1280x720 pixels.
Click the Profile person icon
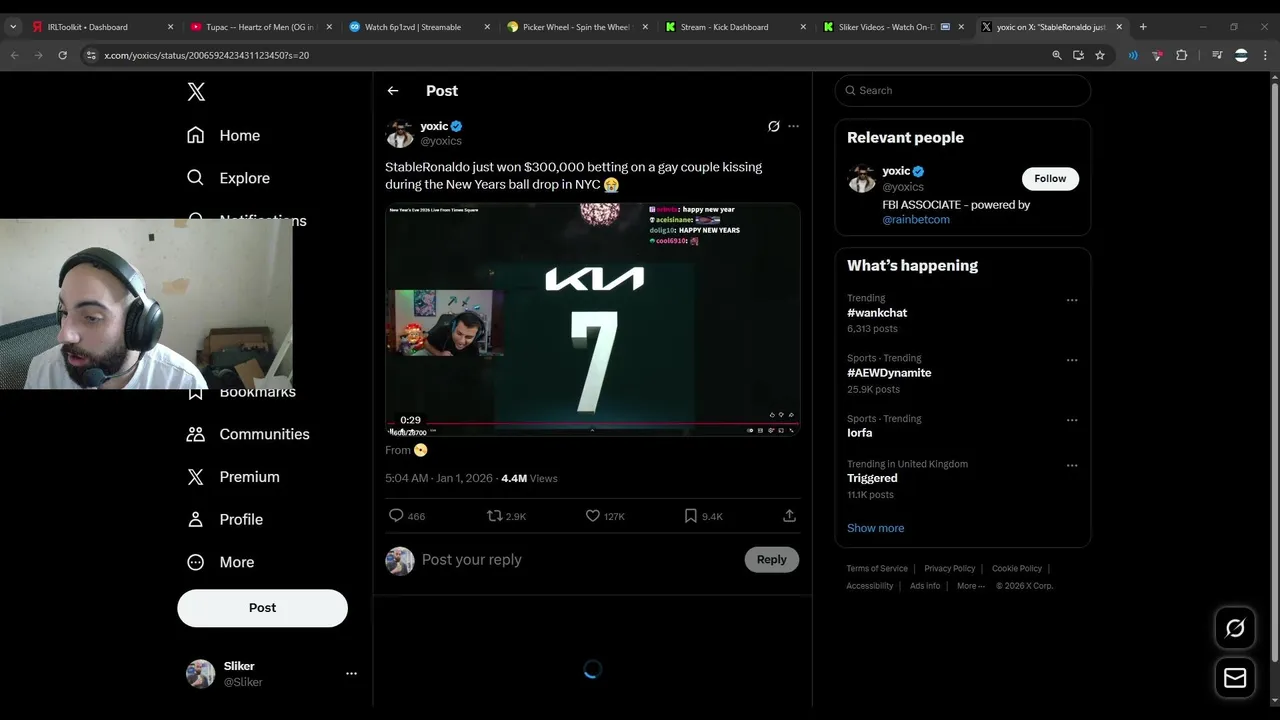tap(196, 519)
